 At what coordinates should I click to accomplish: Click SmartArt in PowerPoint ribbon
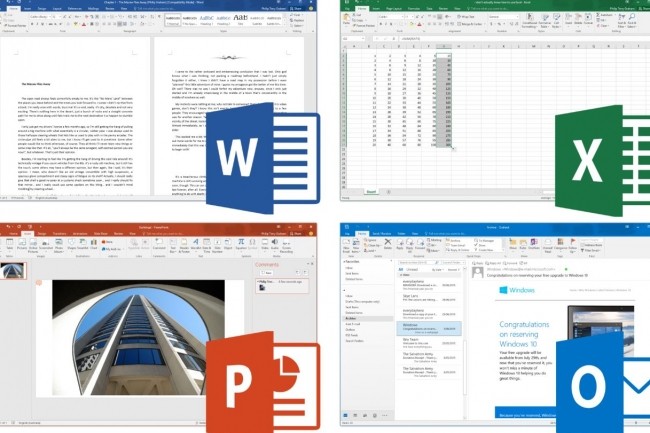(82, 244)
